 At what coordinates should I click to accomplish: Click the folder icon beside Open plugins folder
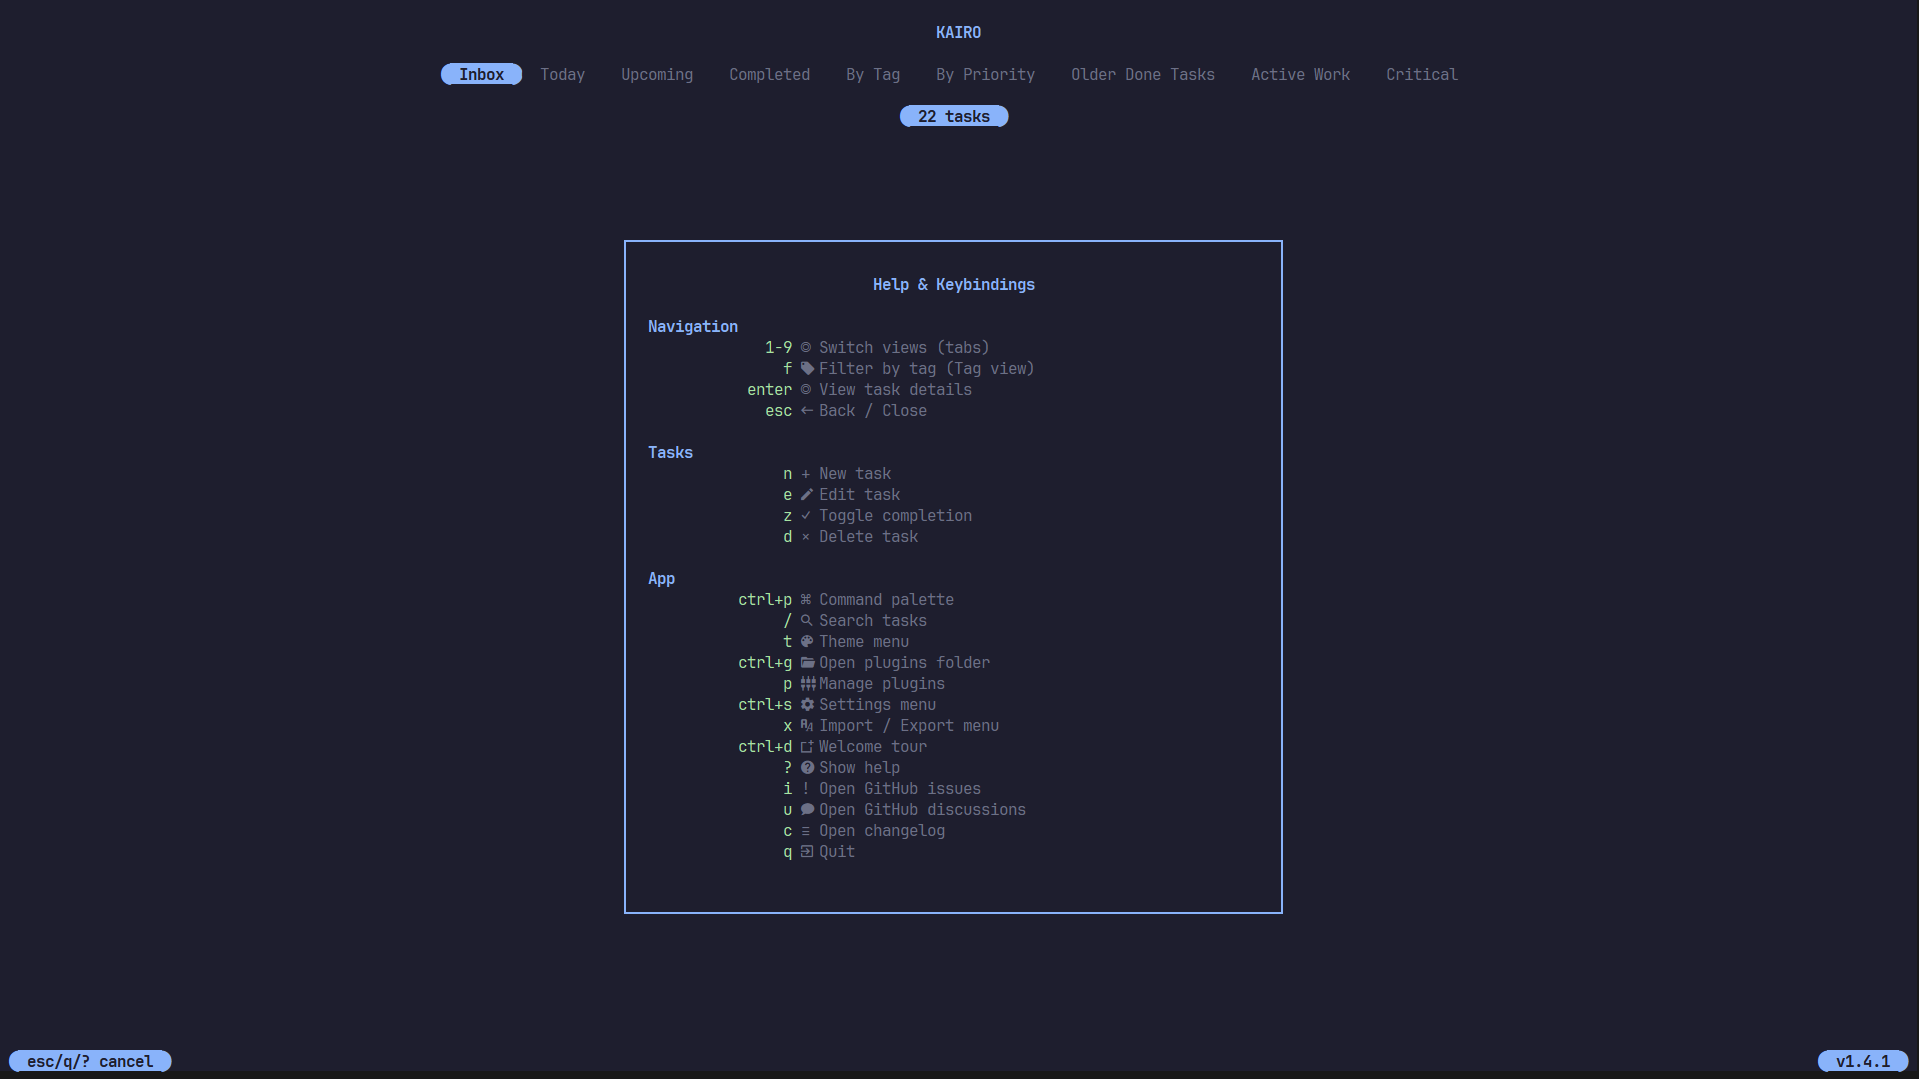pyautogui.click(x=807, y=663)
